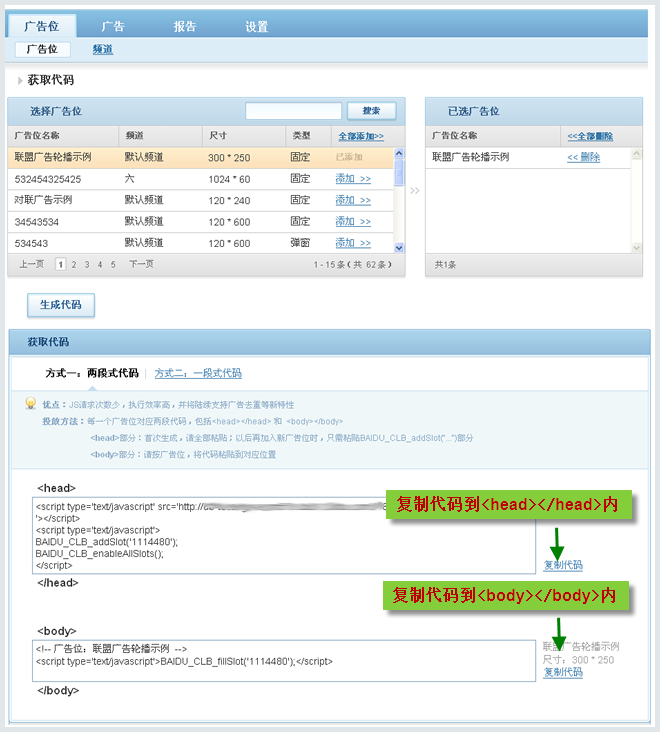
Task: Go to 上一页 previous page
Action: (x=31, y=264)
